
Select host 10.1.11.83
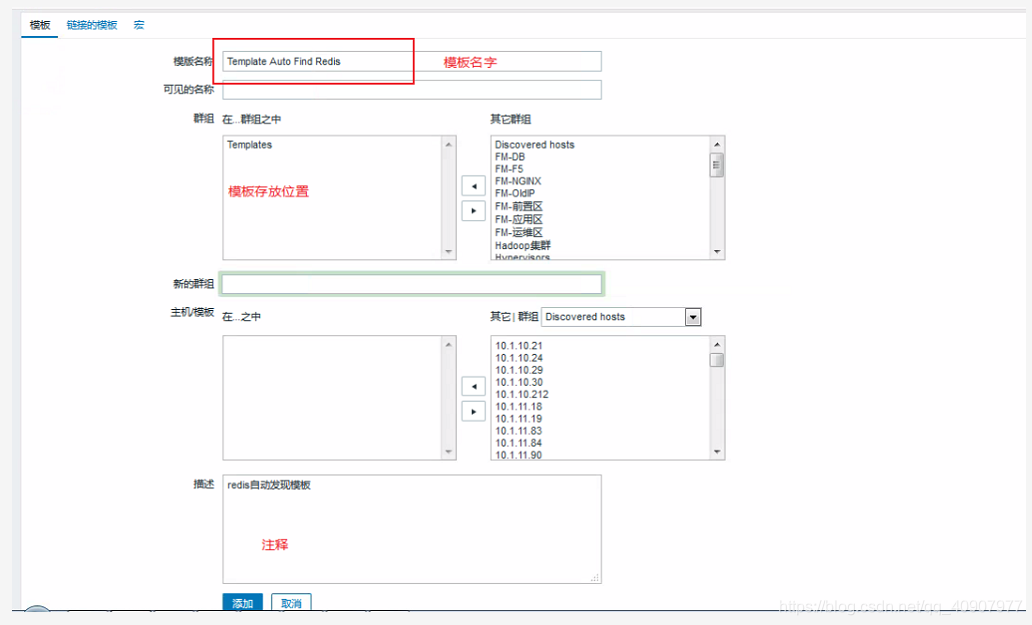[x=519, y=431]
